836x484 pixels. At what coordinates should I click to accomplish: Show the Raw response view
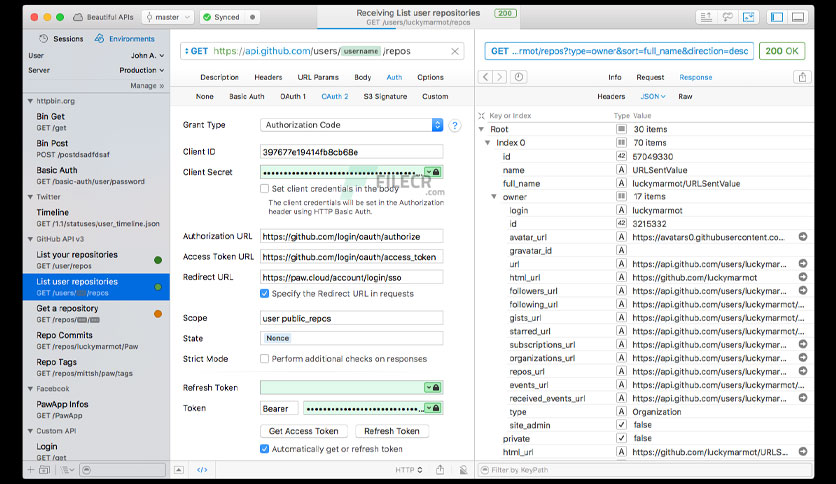[685, 96]
